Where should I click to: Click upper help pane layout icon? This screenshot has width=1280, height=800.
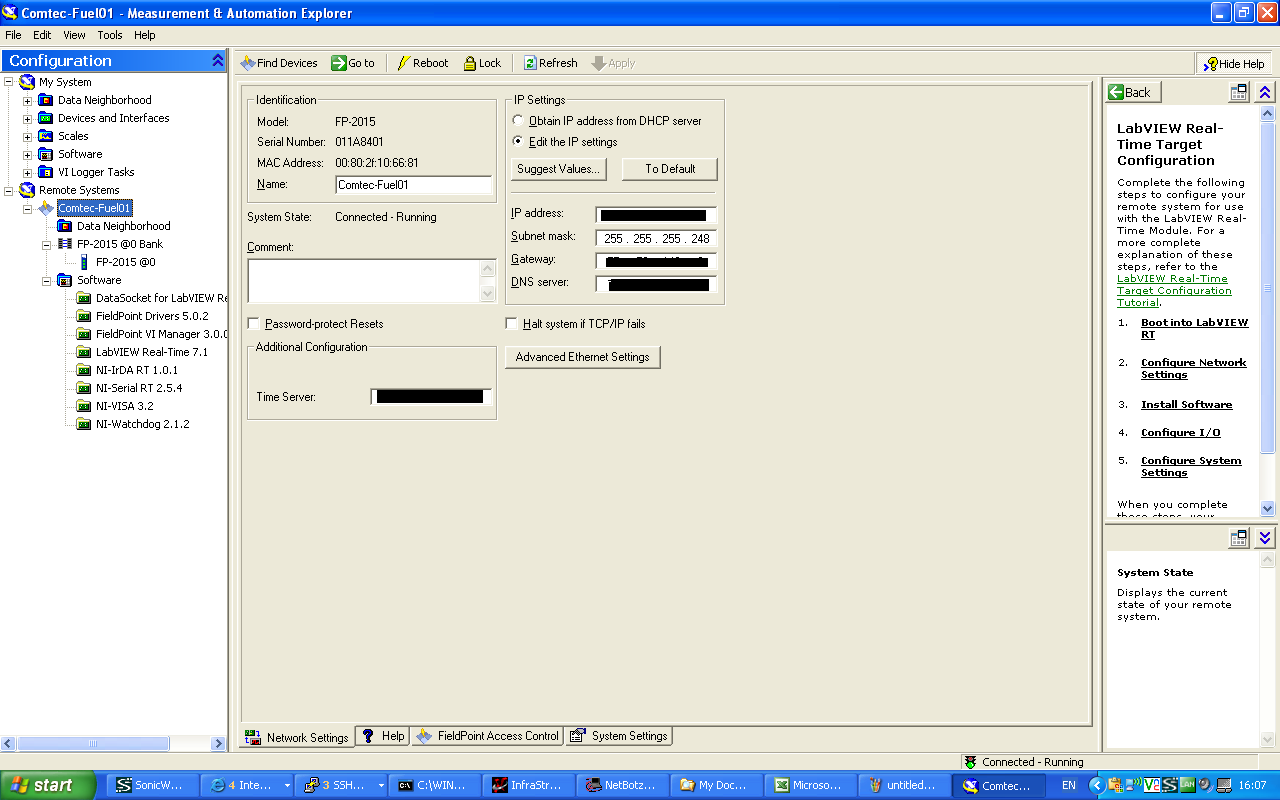coord(1239,92)
